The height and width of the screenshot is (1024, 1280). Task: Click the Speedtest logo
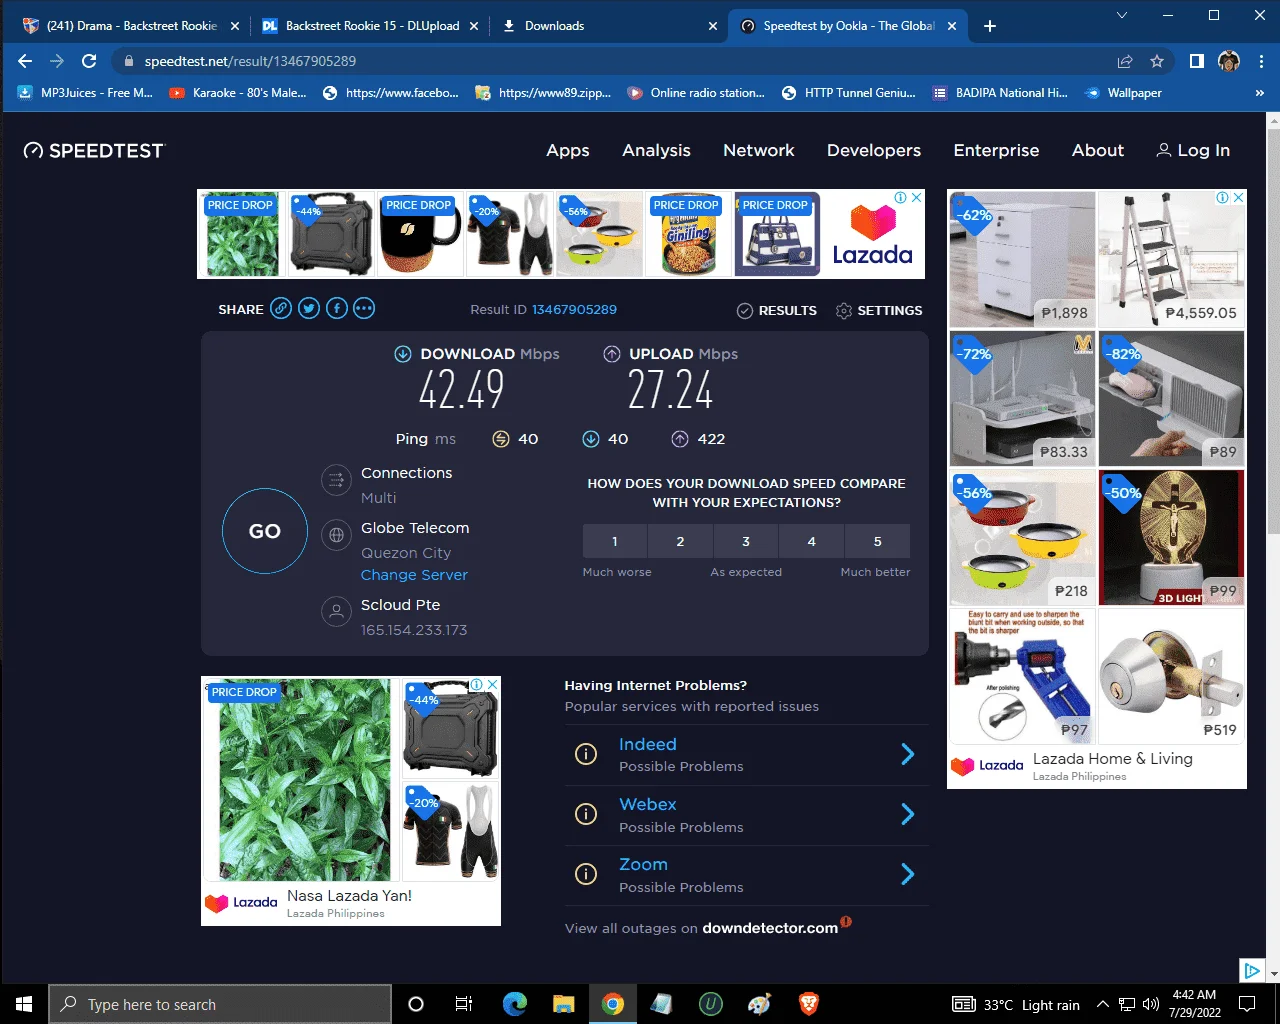point(93,151)
